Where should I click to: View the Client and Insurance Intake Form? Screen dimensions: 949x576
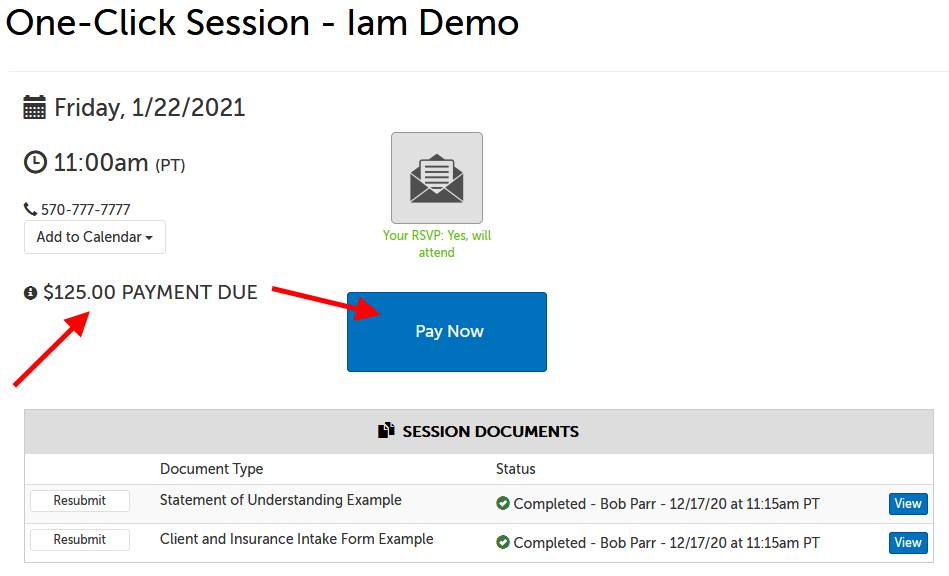point(907,542)
